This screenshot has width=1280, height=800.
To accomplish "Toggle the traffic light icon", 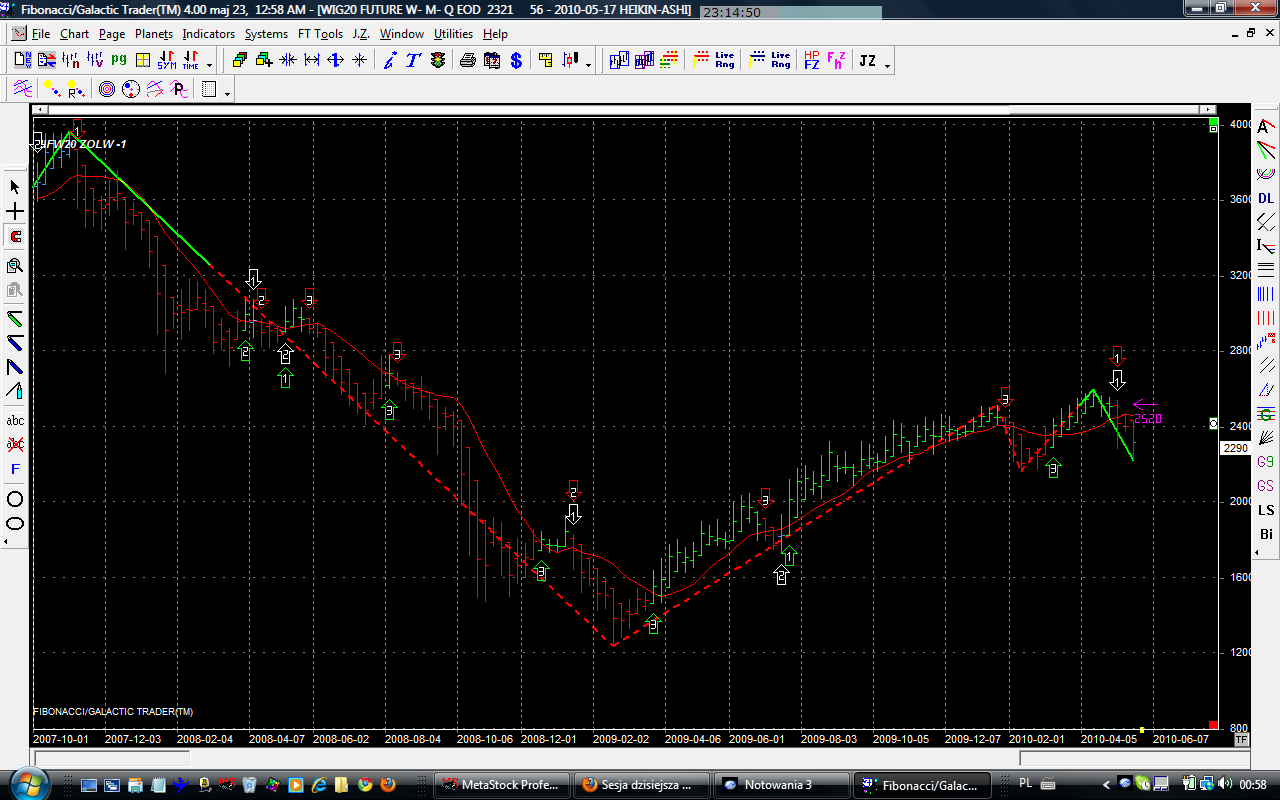I will (438, 60).
